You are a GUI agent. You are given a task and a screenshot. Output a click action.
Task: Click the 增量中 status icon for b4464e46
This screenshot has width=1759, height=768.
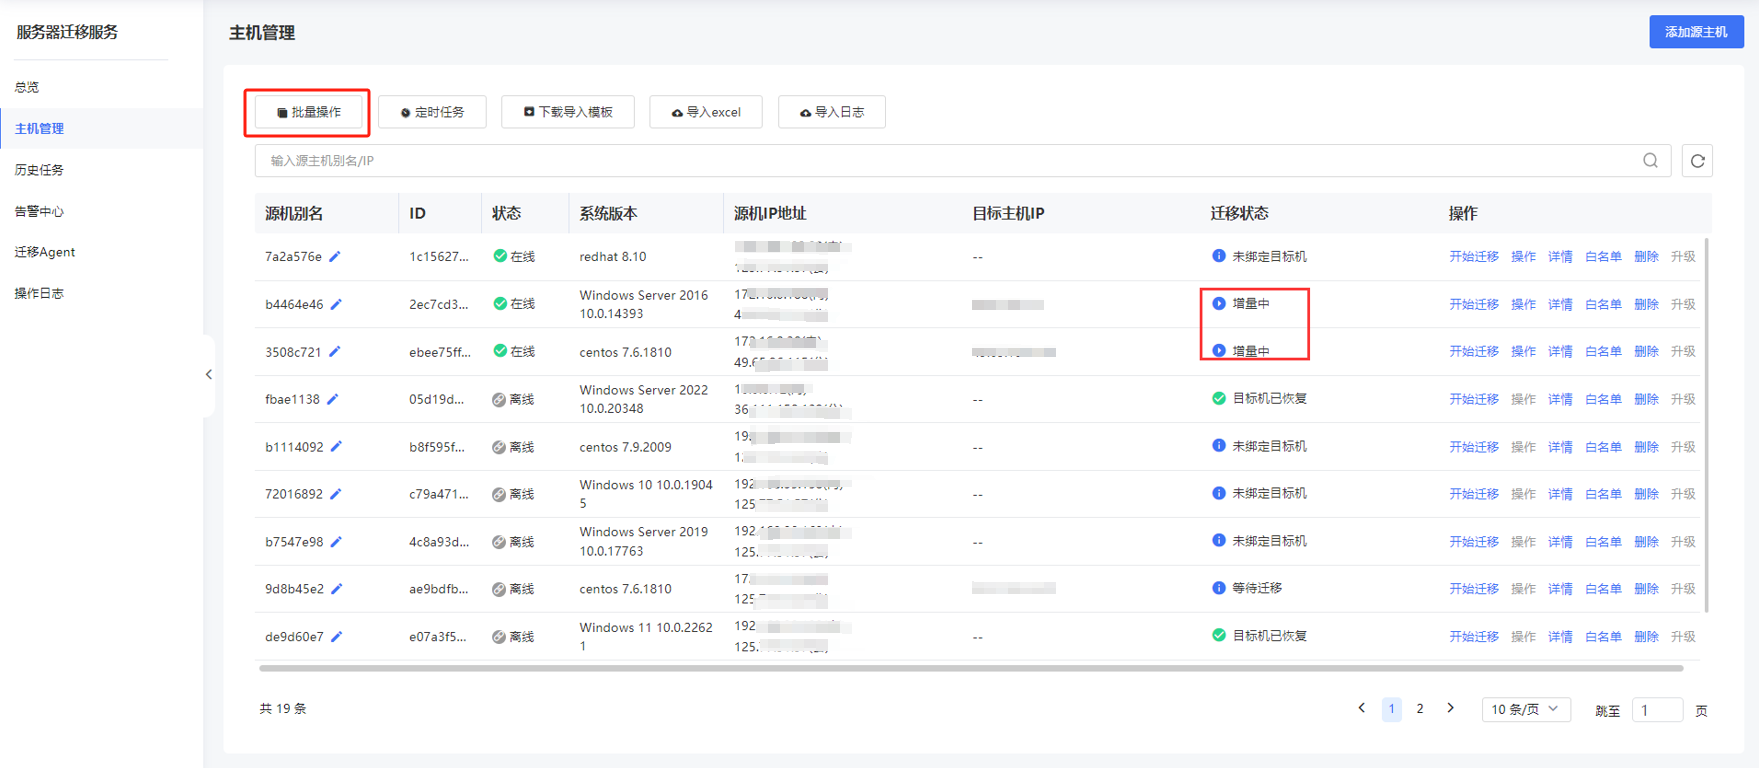pos(1218,303)
